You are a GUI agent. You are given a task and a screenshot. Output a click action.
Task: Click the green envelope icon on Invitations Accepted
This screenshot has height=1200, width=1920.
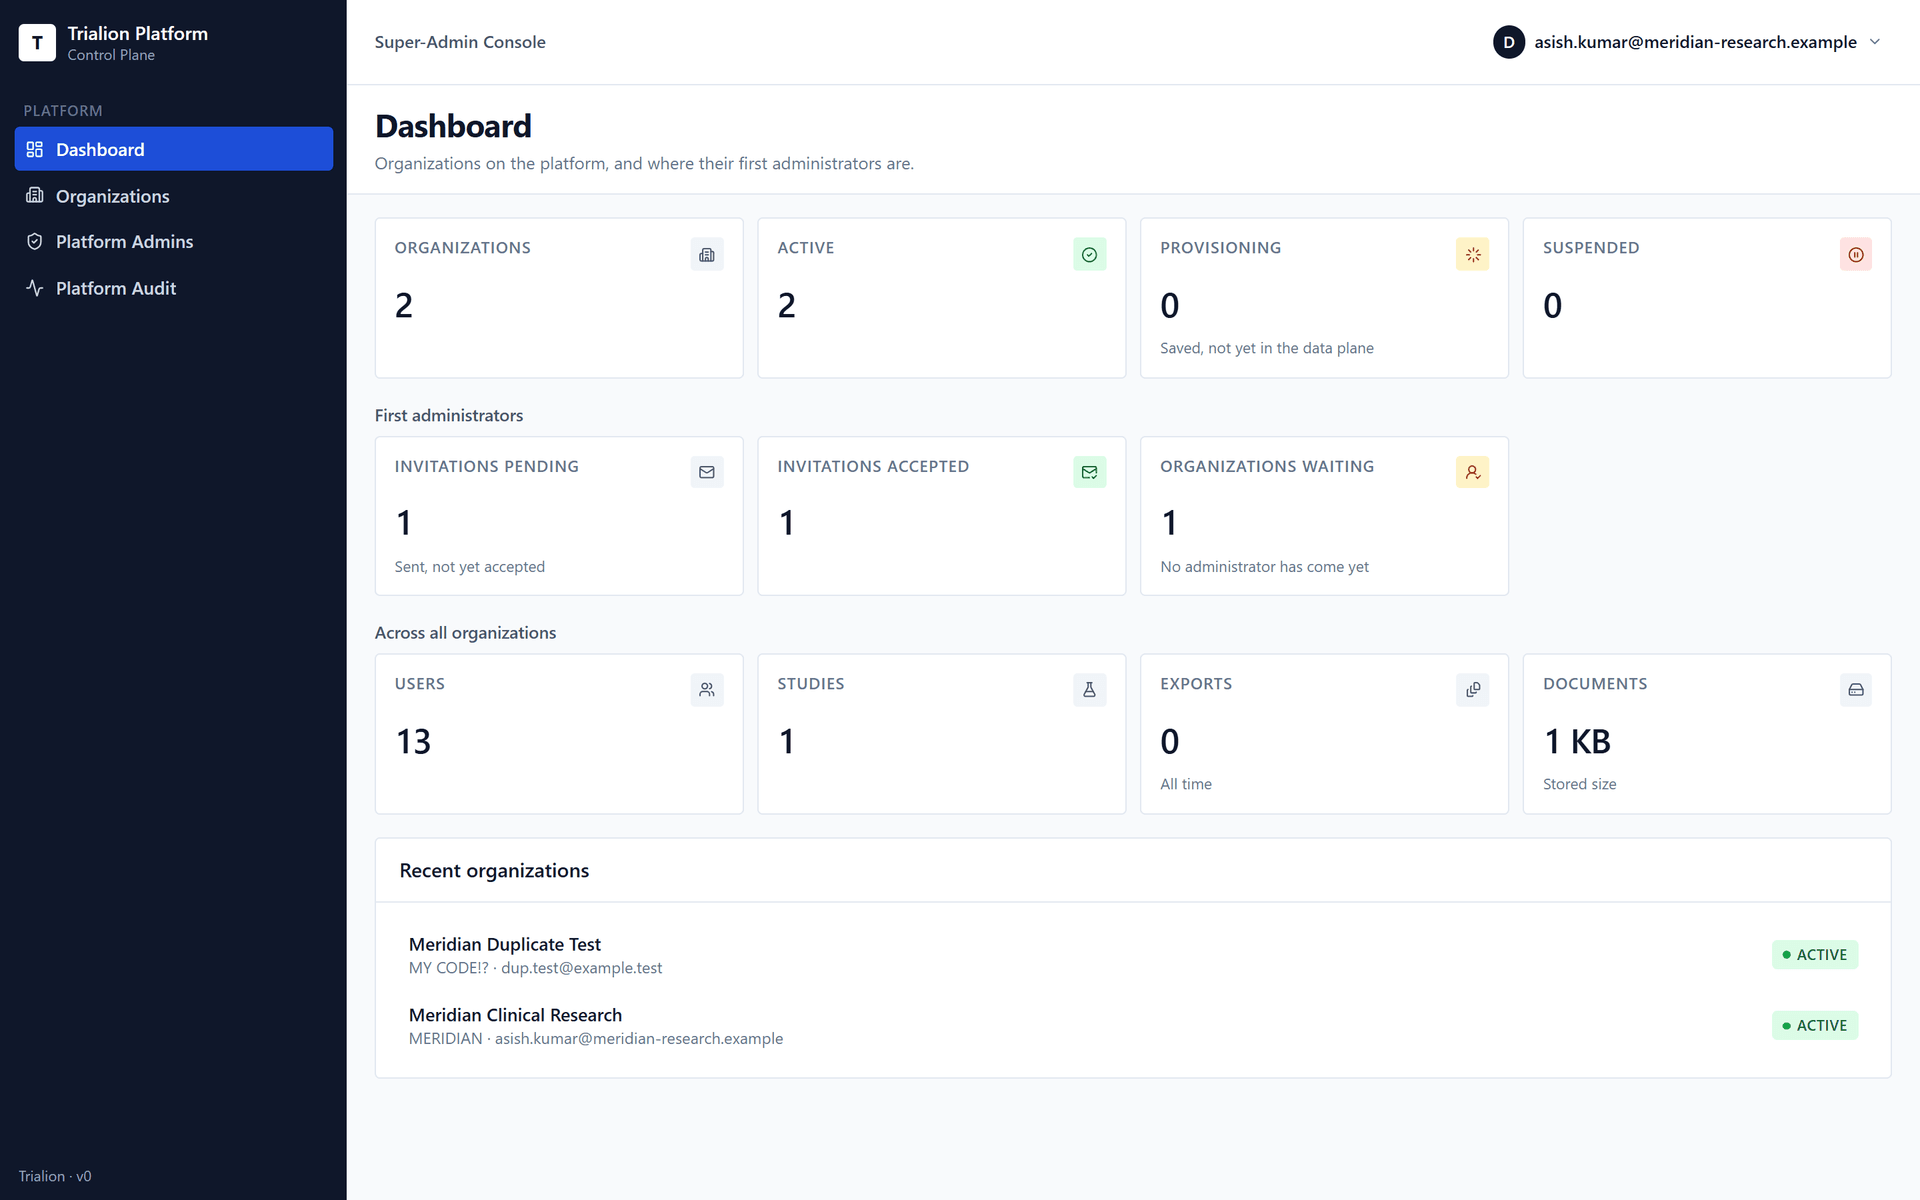tap(1089, 472)
